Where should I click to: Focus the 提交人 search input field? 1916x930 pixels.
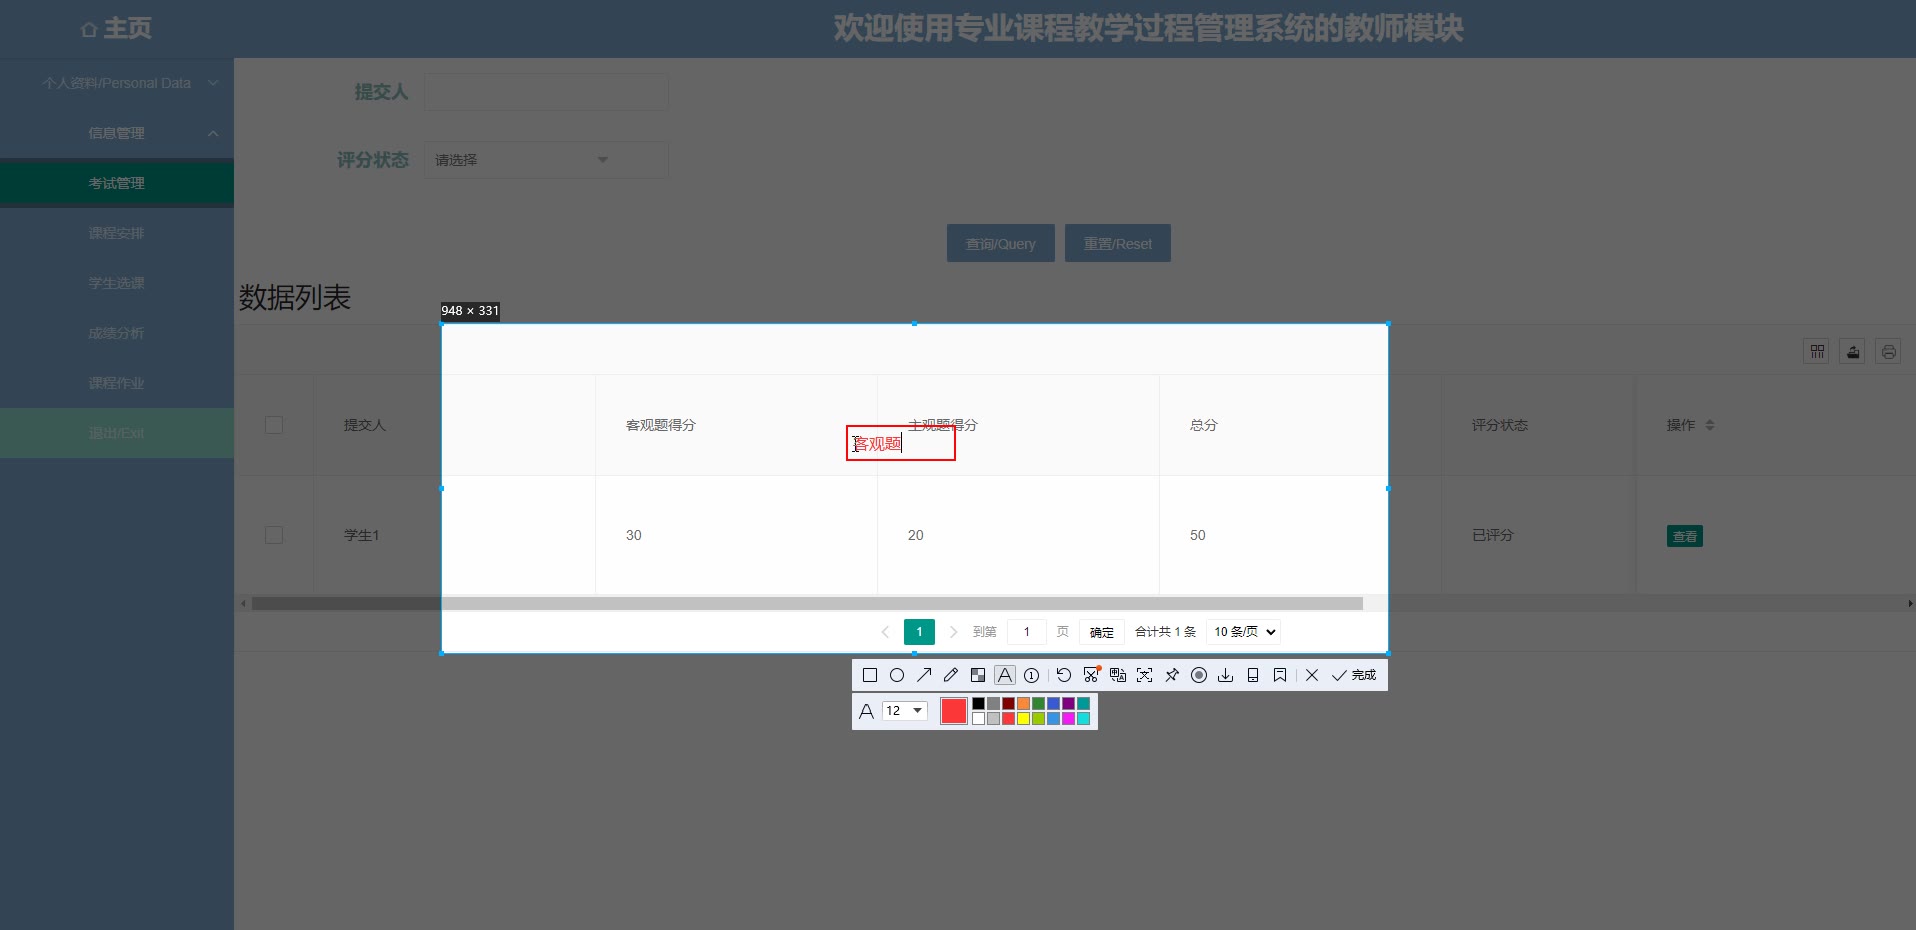coord(546,92)
